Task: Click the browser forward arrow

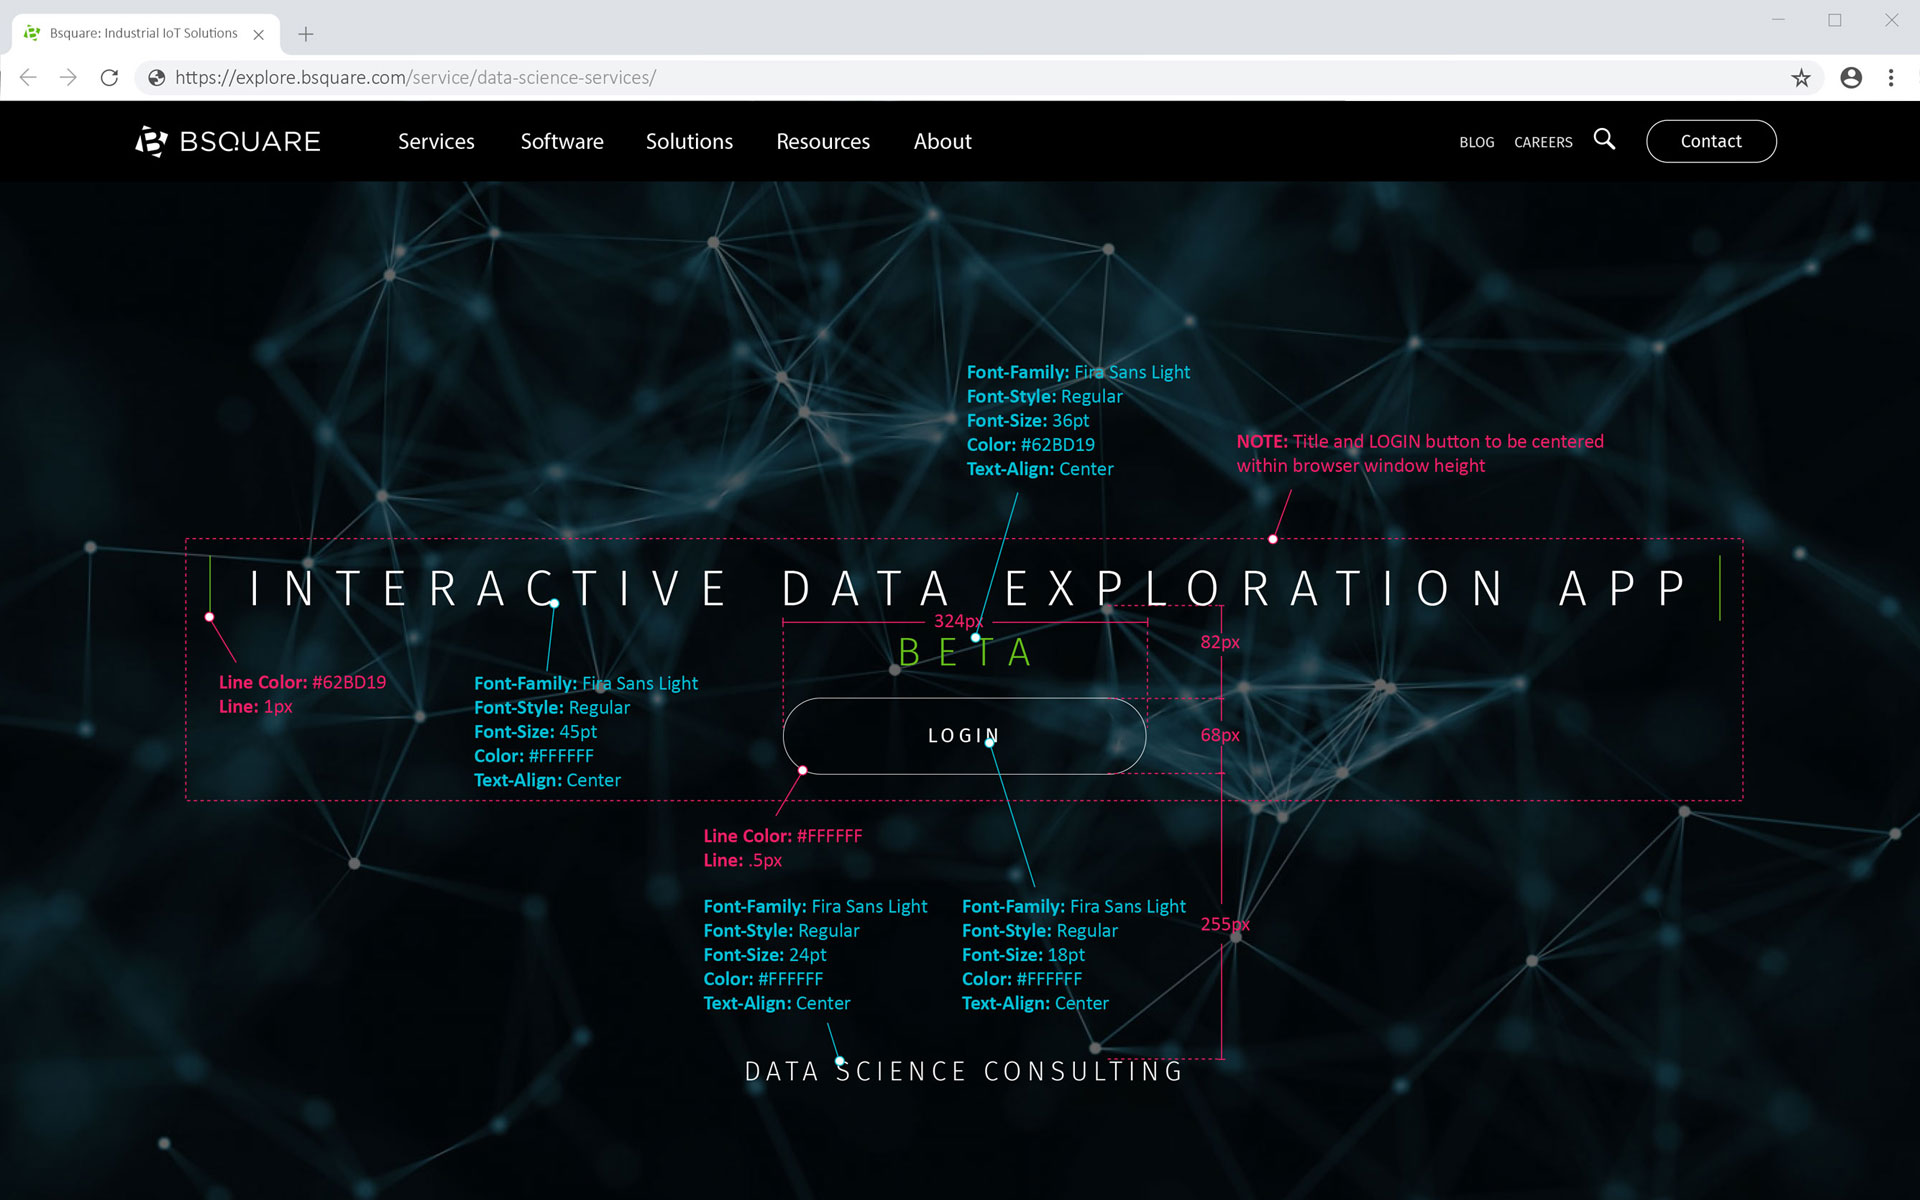Action: pos(68,77)
